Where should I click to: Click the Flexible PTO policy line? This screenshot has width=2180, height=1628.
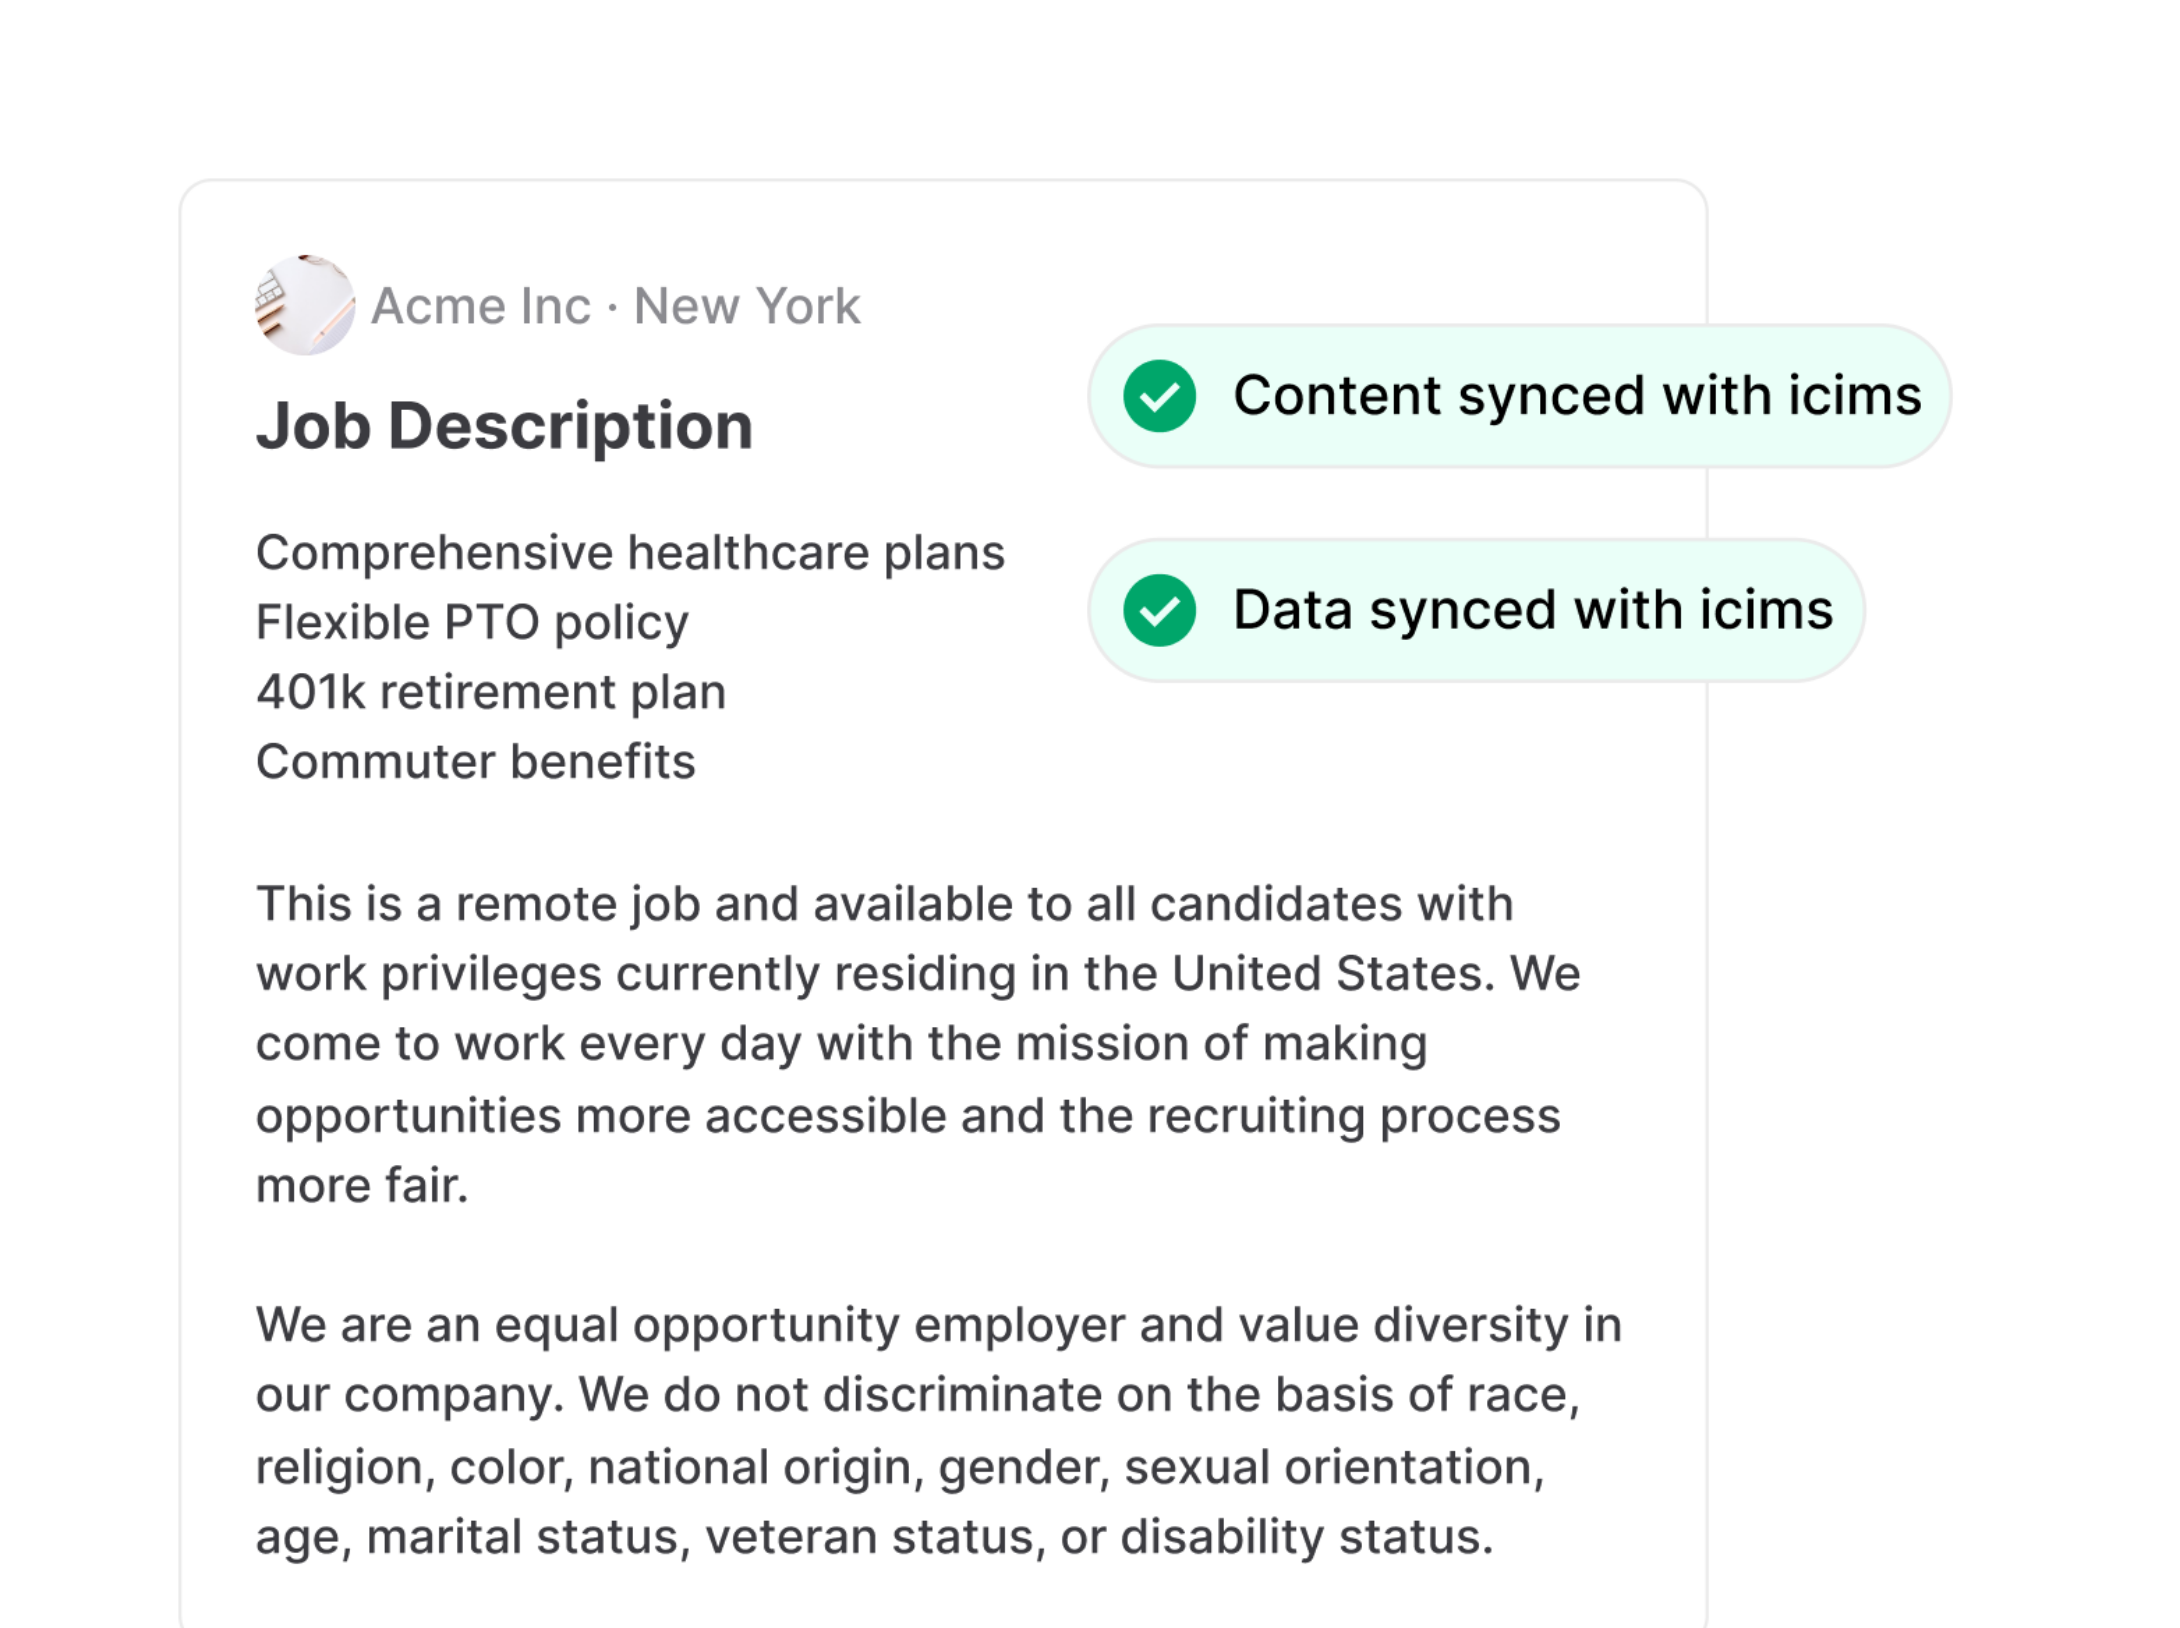click(472, 623)
